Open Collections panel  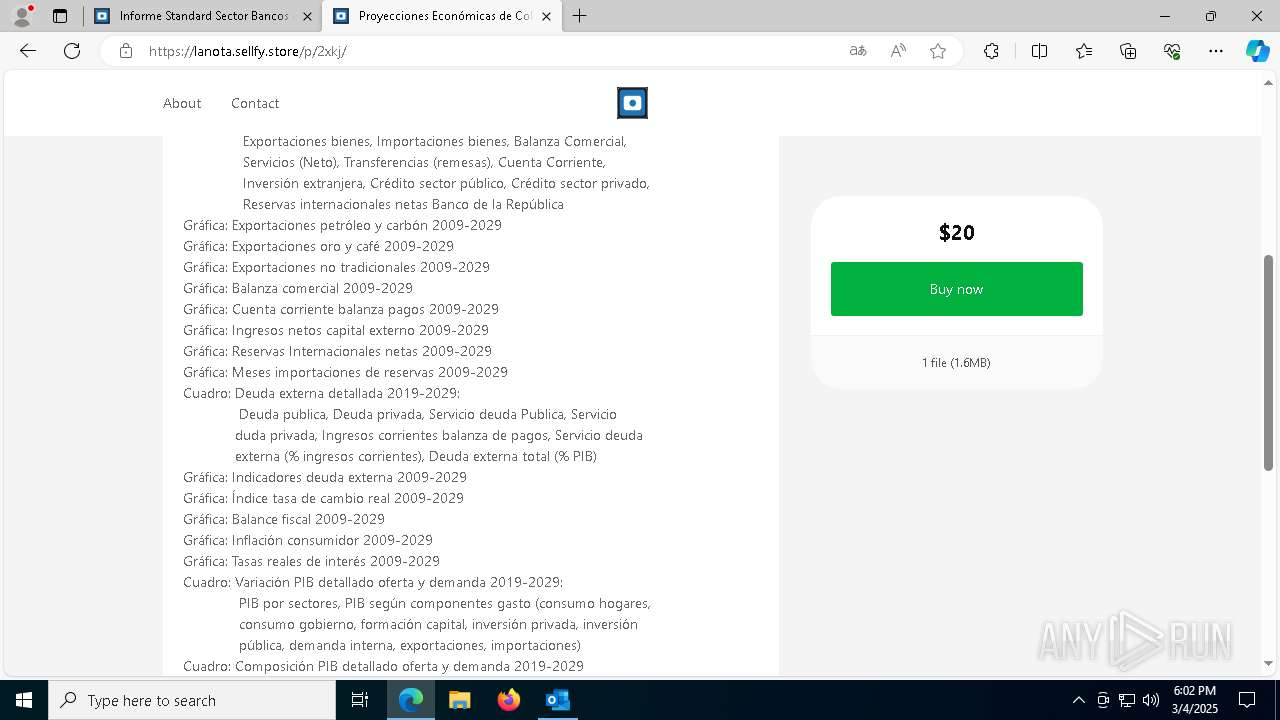pos(1128,51)
